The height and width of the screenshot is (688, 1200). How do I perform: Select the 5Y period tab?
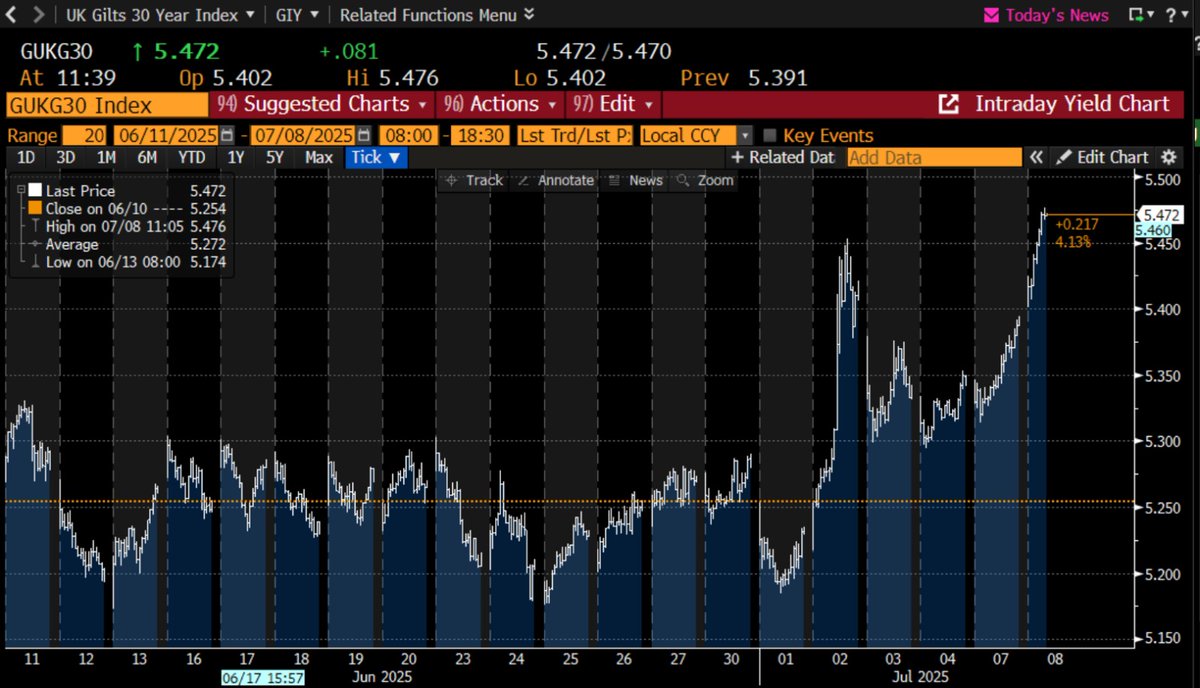(x=274, y=157)
